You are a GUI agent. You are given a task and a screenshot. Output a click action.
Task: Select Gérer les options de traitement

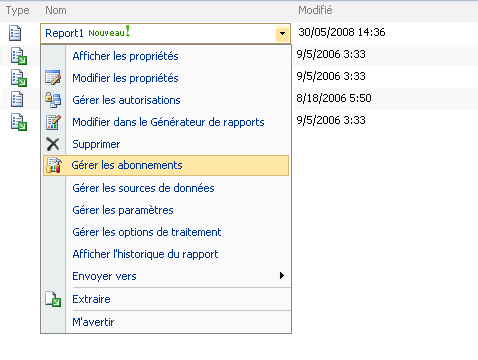(x=147, y=232)
